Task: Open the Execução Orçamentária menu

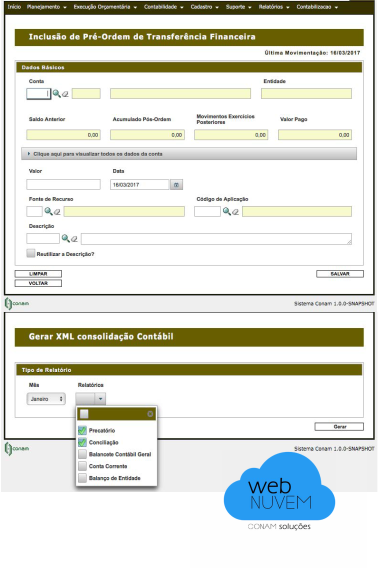Action: 105,7
